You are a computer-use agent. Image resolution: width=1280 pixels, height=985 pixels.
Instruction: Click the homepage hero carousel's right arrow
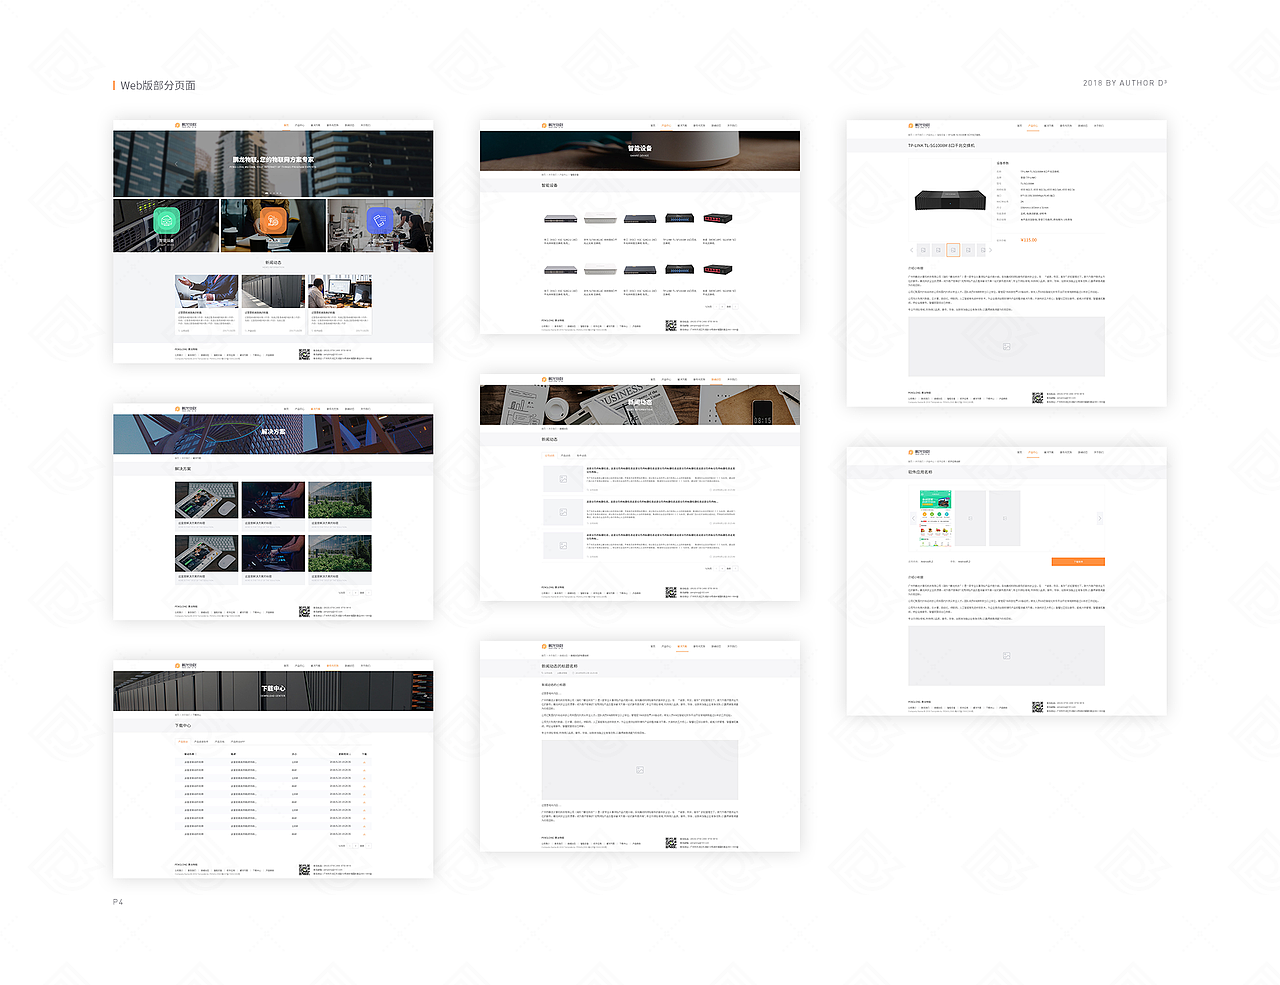(x=369, y=164)
